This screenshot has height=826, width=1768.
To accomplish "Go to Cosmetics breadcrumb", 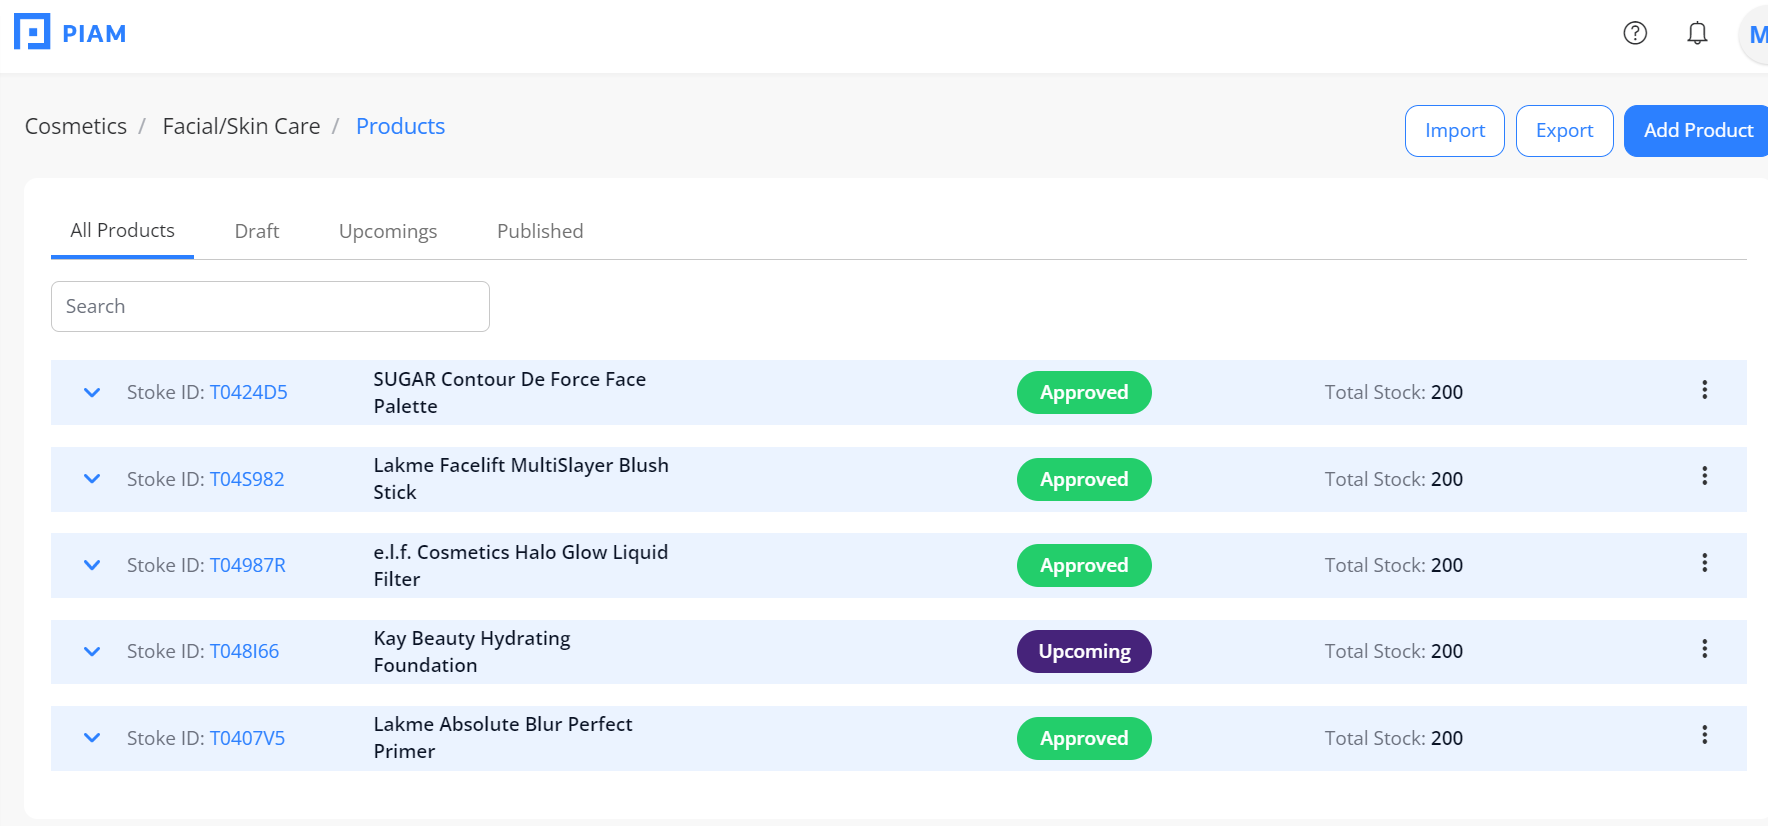I will 76,126.
